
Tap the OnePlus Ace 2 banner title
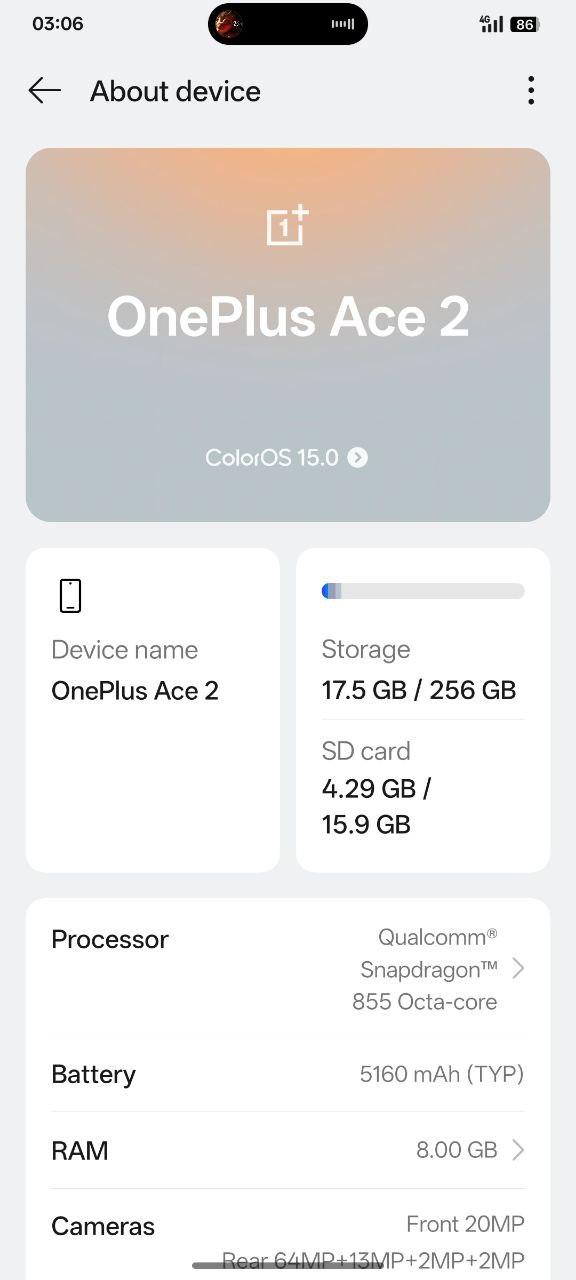pos(288,317)
